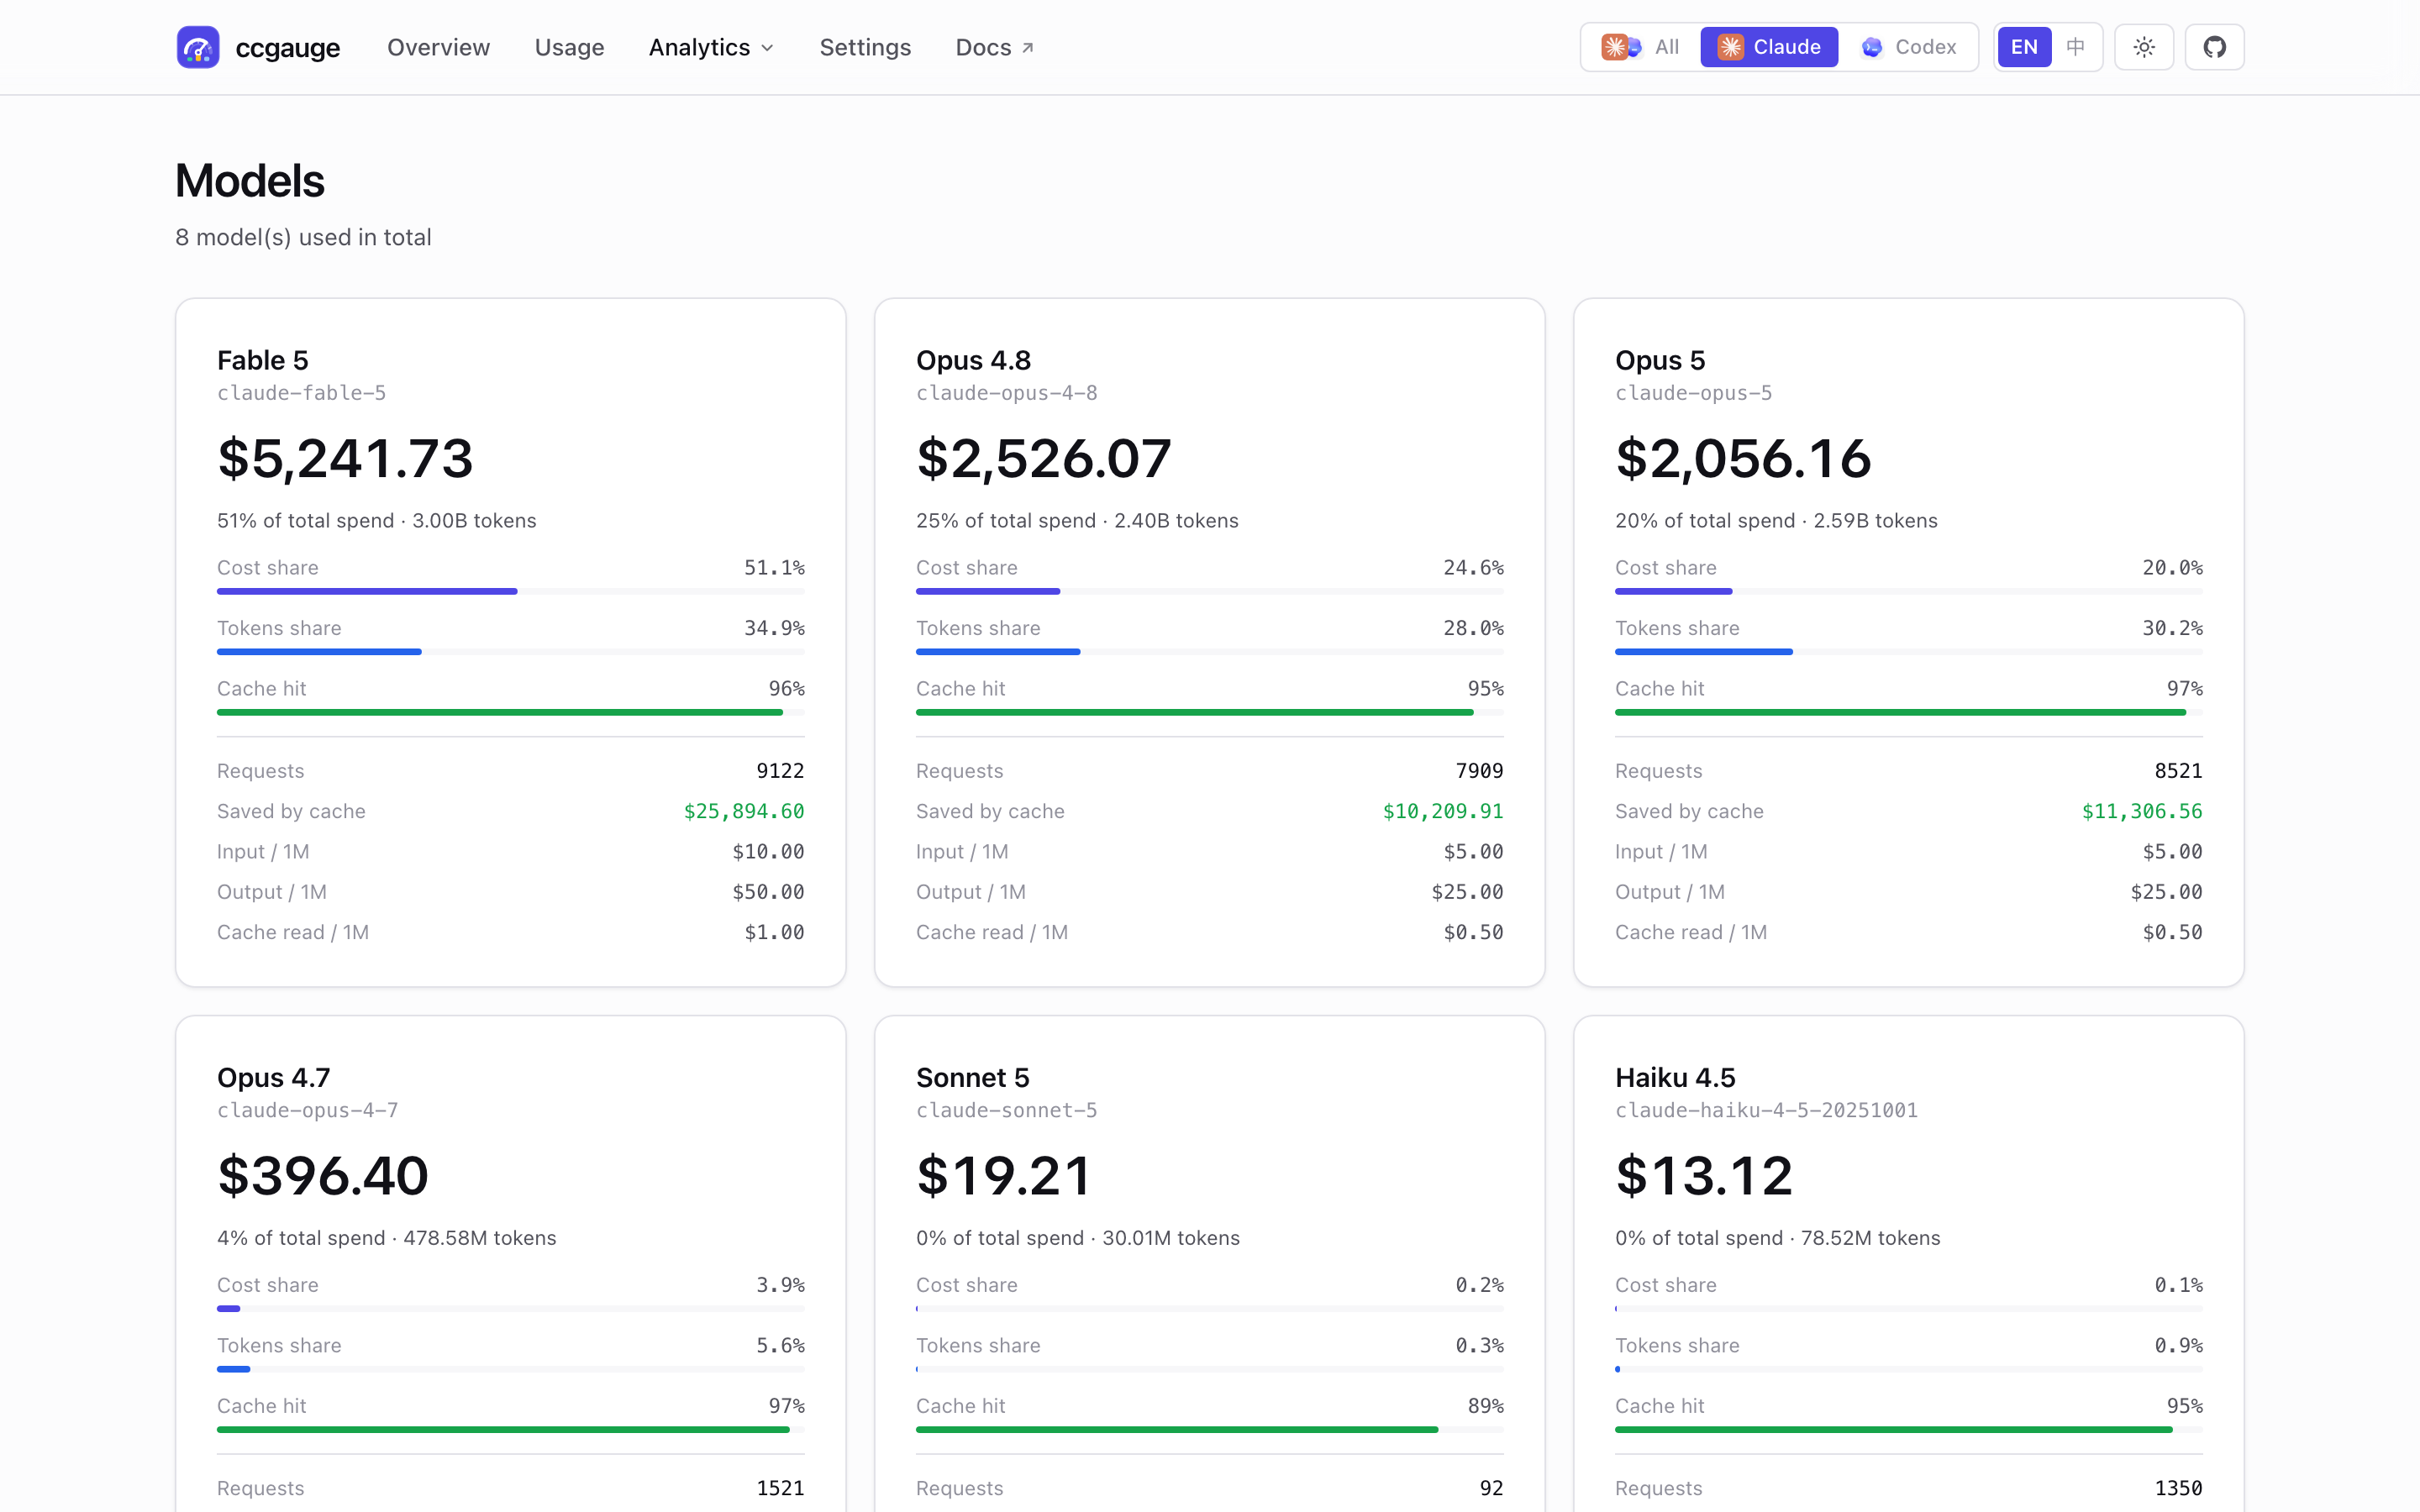The width and height of the screenshot is (2420, 1512).
Task: Switch language to Chinese (中)
Action: click(x=2076, y=47)
